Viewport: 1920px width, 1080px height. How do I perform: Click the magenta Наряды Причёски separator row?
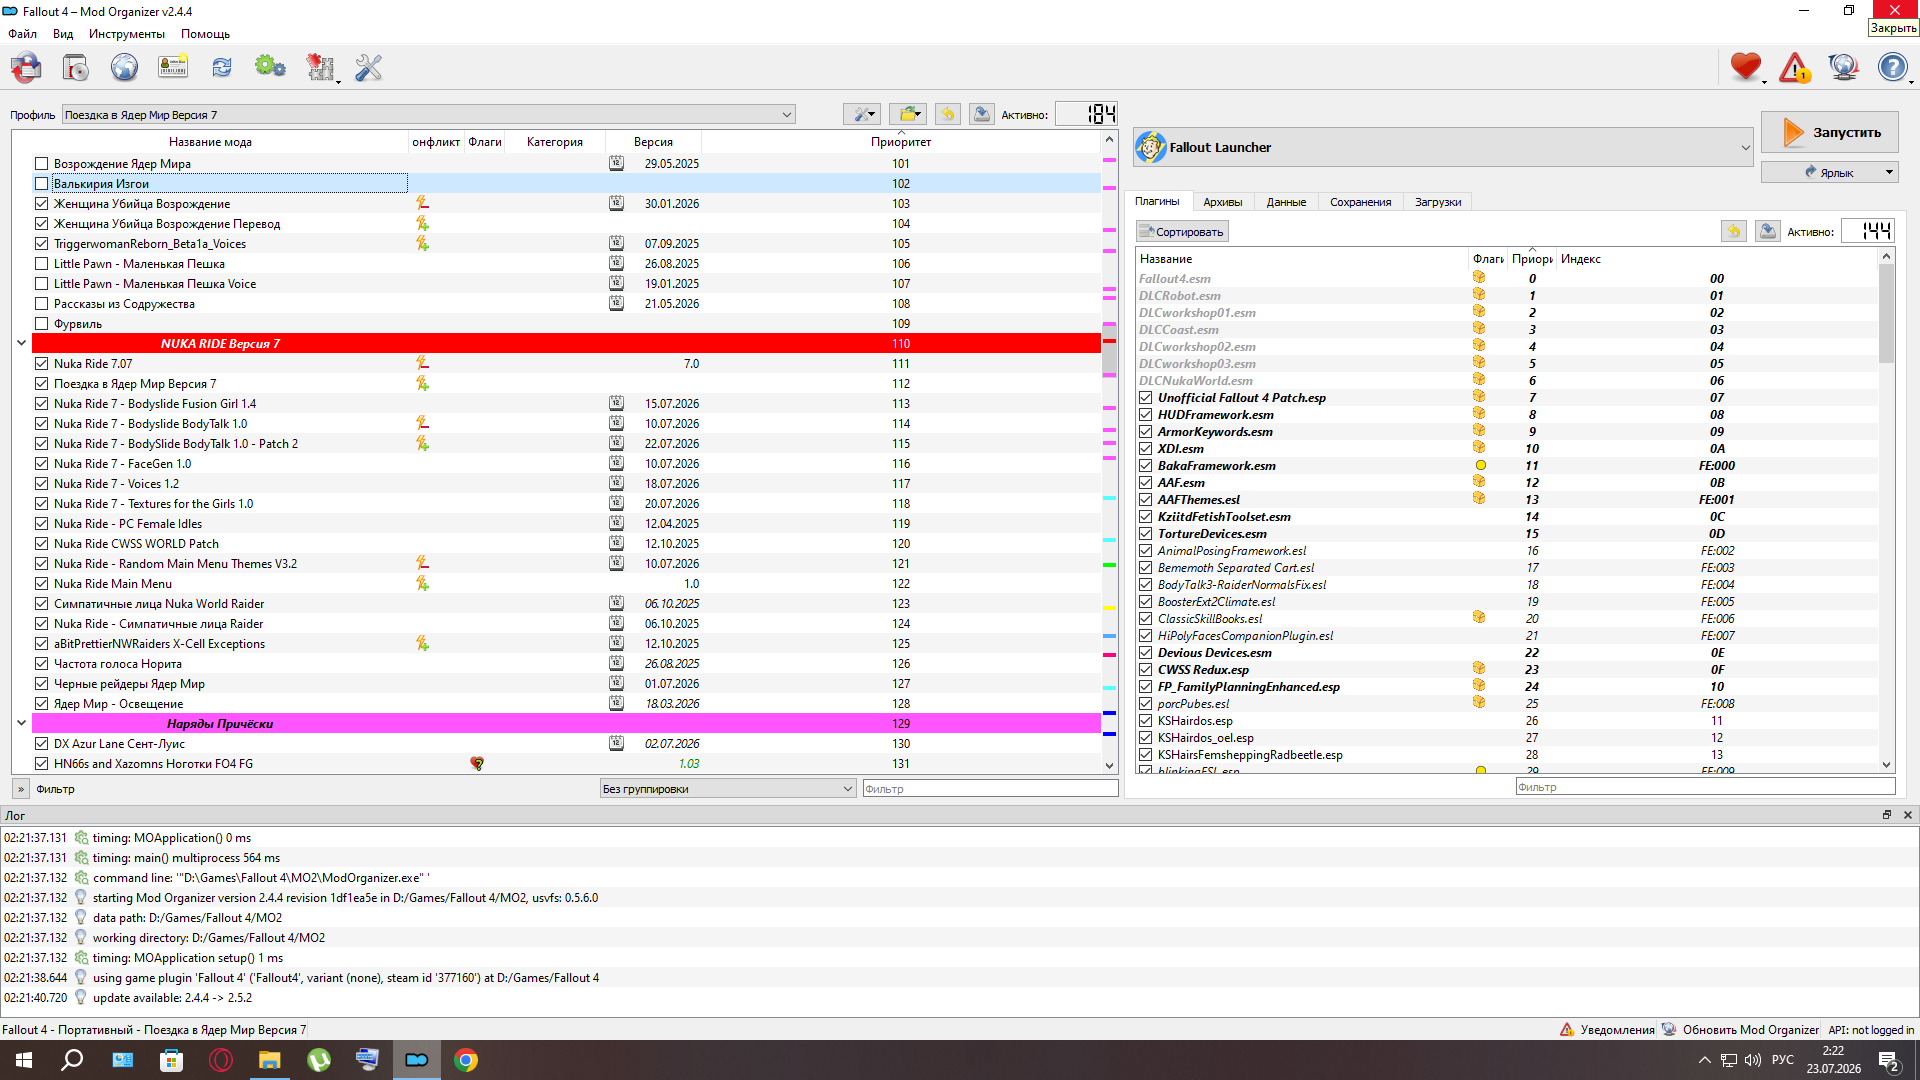point(566,724)
